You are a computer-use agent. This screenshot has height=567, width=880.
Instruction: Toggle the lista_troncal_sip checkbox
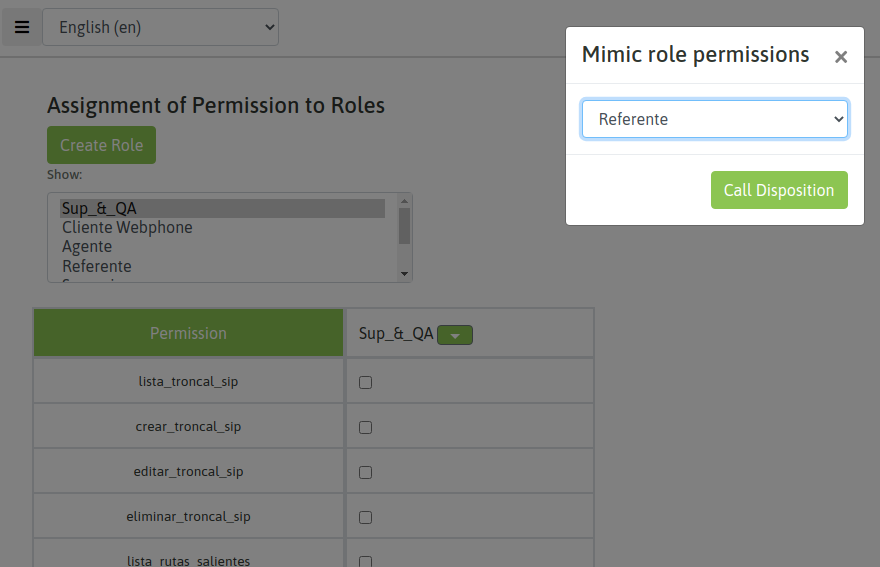(365, 382)
